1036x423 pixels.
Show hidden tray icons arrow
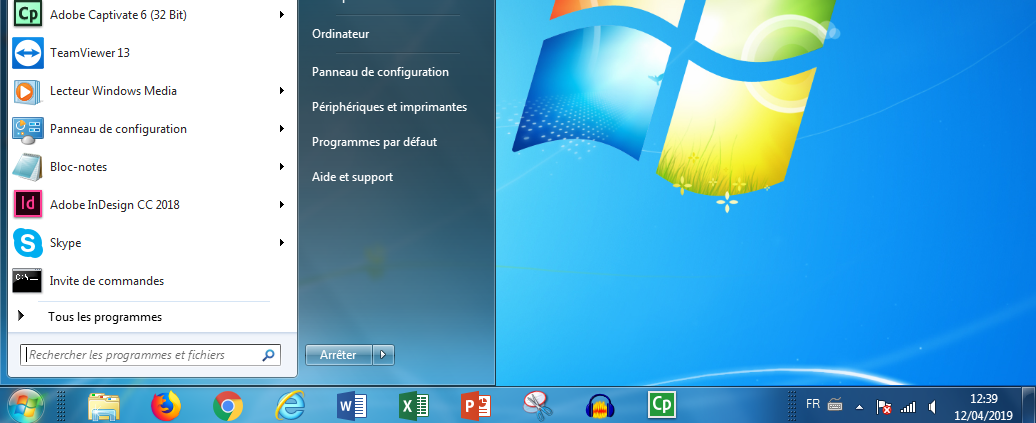pyautogui.click(x=860, y=406)
